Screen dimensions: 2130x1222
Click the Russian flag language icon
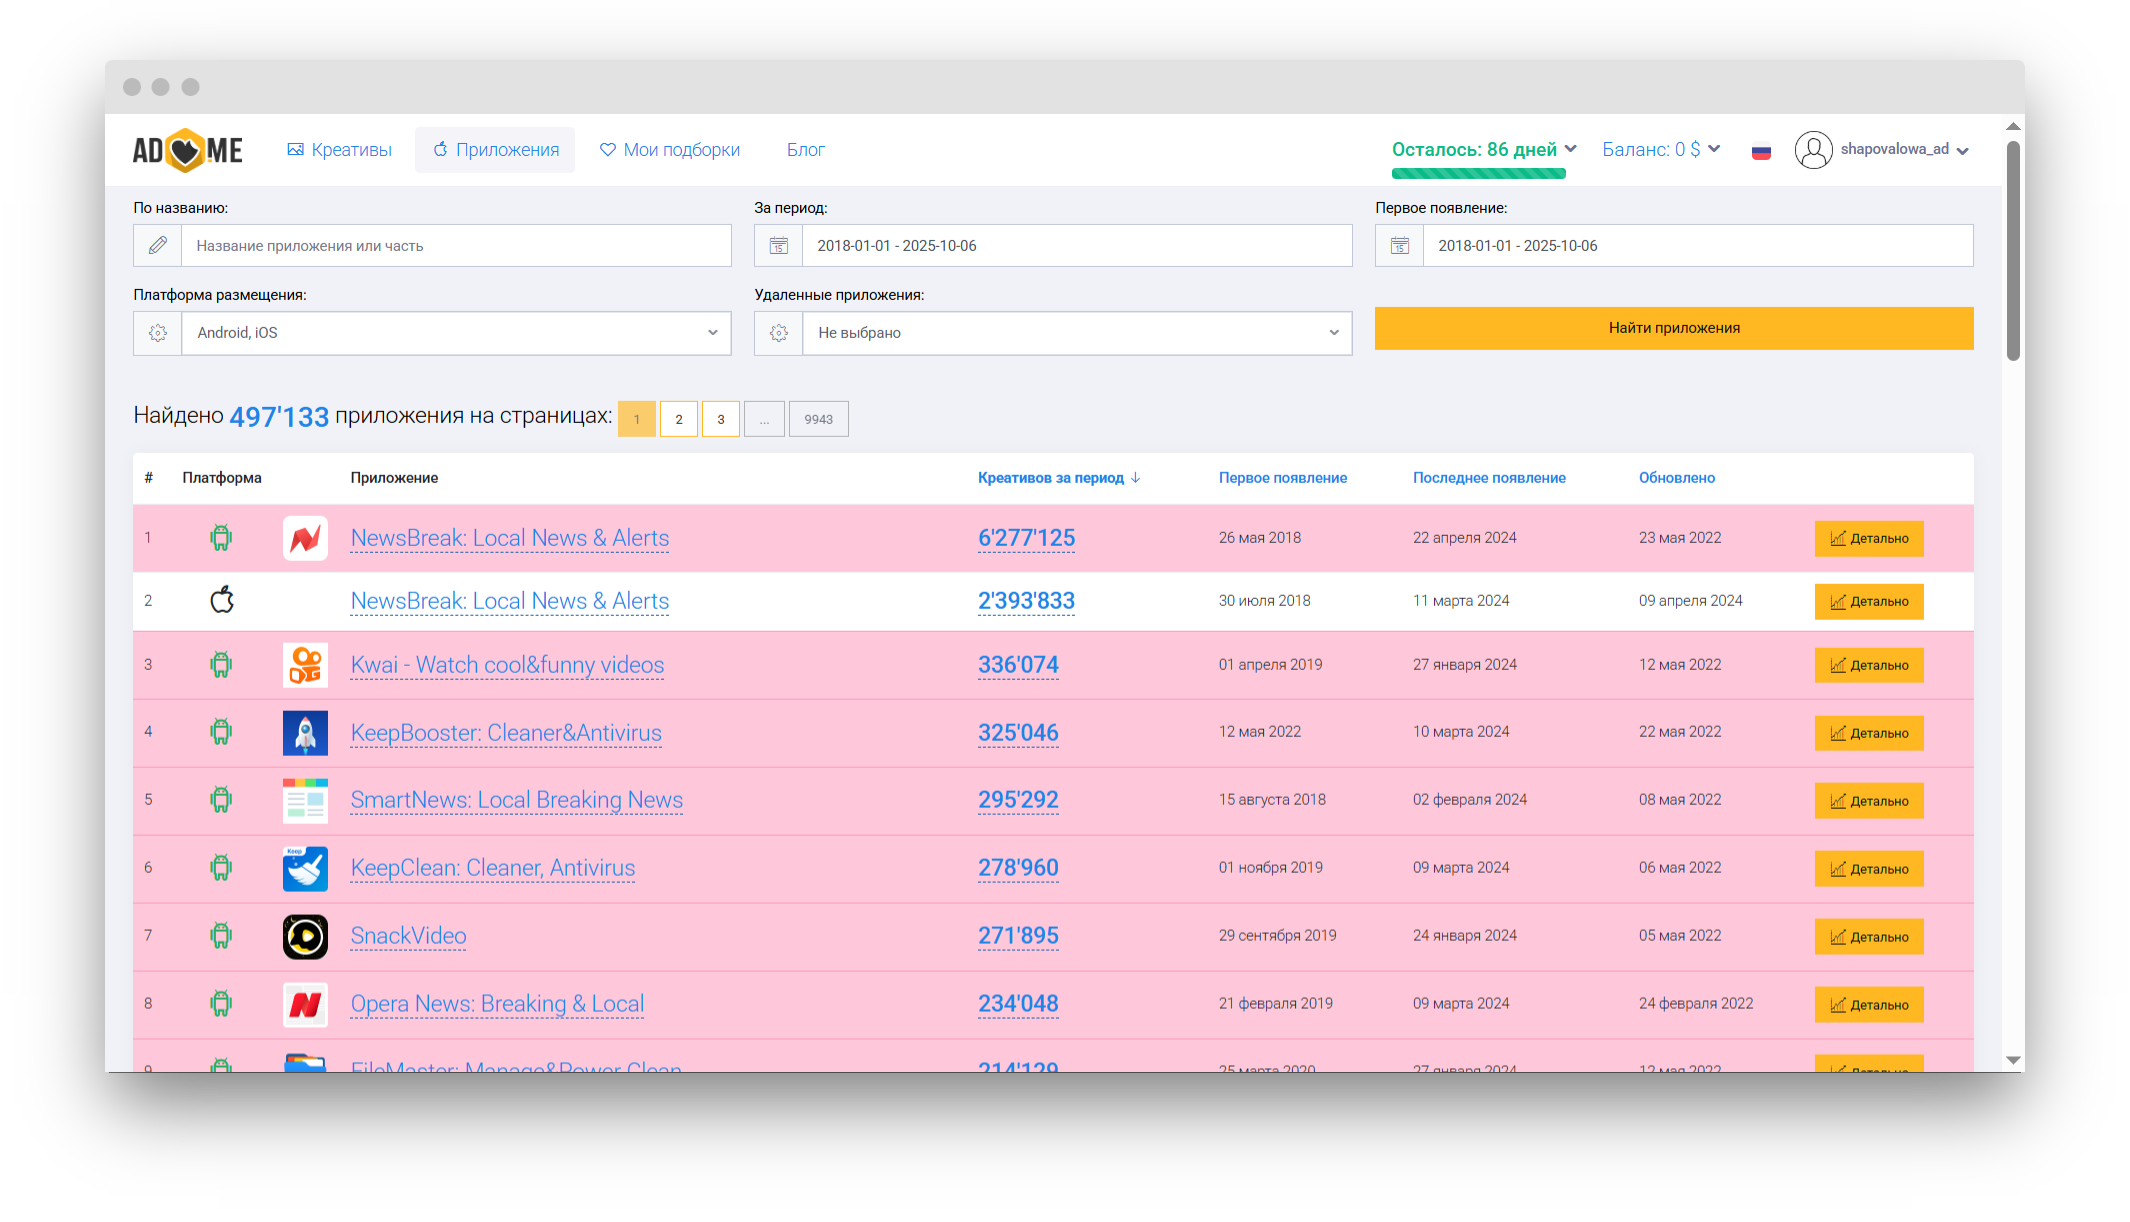(x=1761, y=152)
